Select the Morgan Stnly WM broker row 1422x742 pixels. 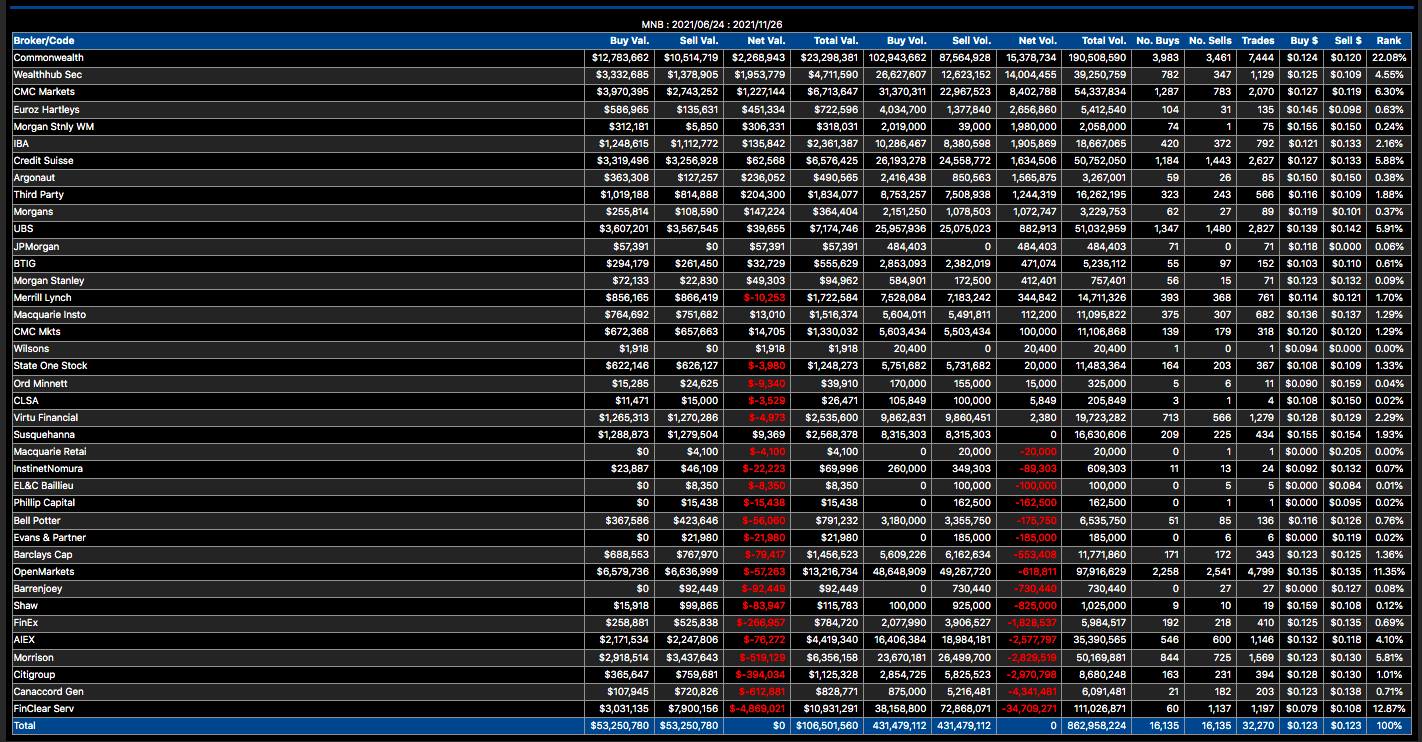click(x=711, y=126)
